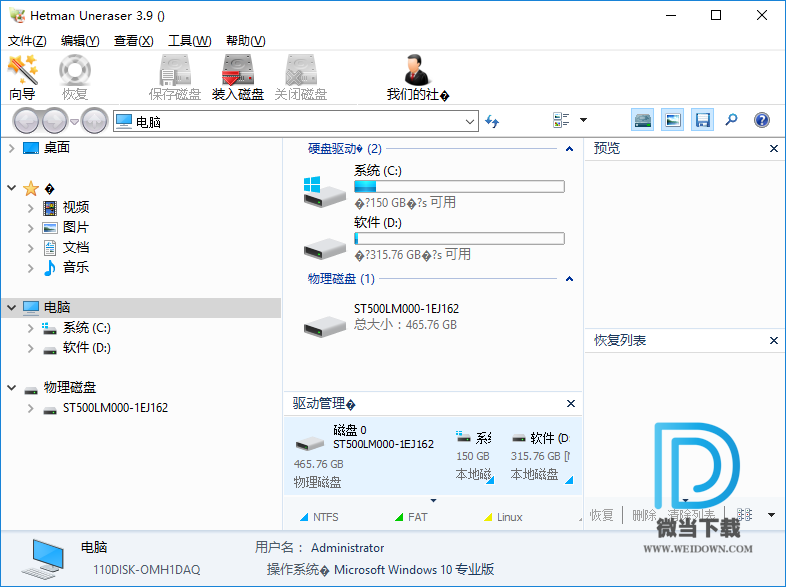Image resolution: width=786 pixels, height=587 pixels.
Task: Click the 软件 (D:) usage bar
Action: coord(459,239)
